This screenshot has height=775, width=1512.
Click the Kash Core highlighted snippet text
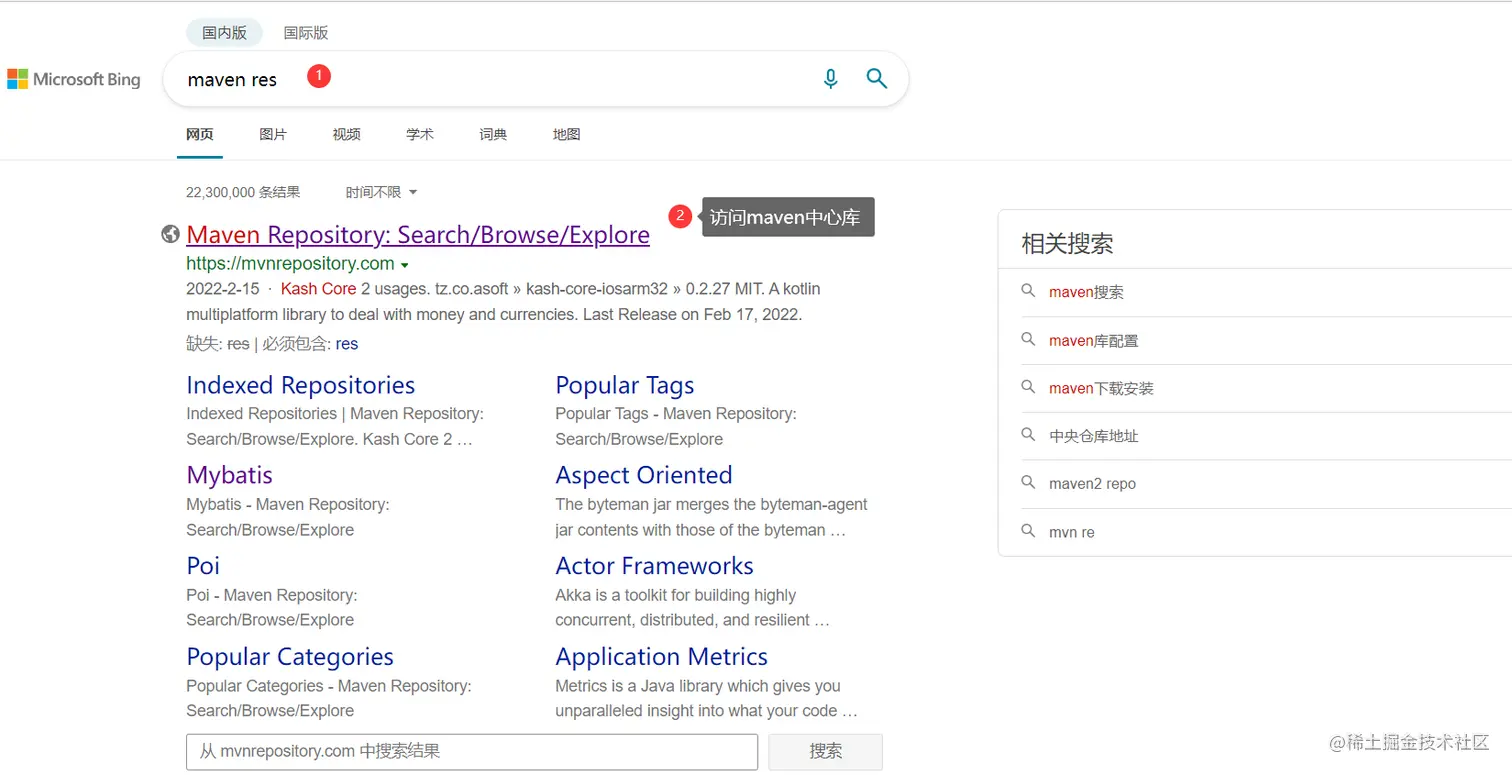(x=319, y=289)
